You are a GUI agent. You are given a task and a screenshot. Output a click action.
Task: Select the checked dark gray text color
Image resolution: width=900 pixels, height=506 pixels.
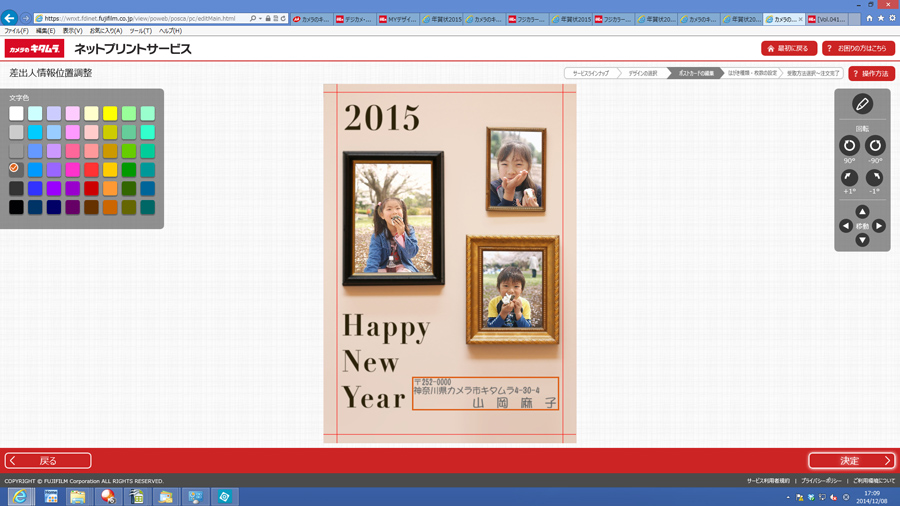pyautogui.click(x=16, y=170)
